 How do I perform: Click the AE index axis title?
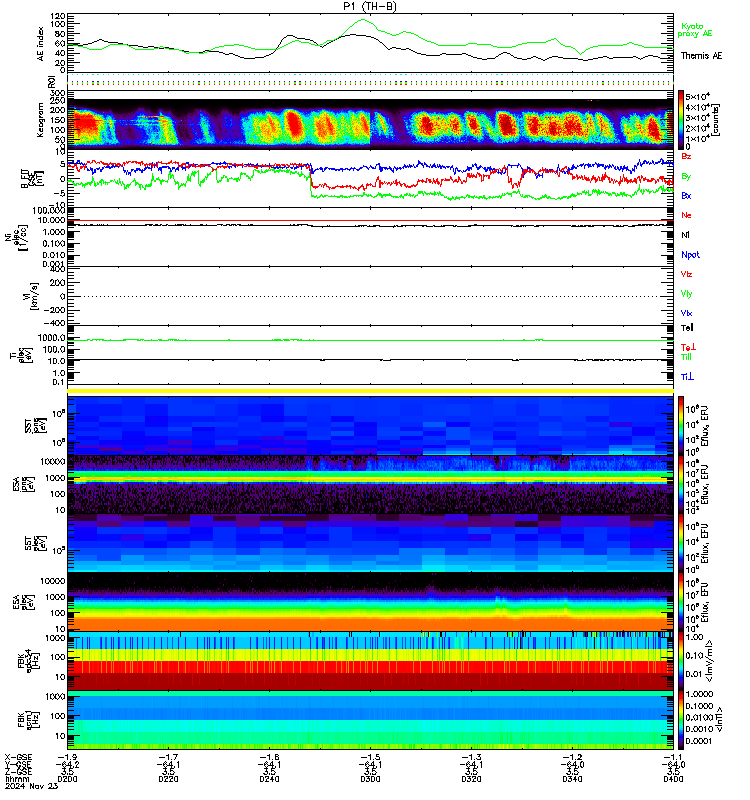coord(40,44)
